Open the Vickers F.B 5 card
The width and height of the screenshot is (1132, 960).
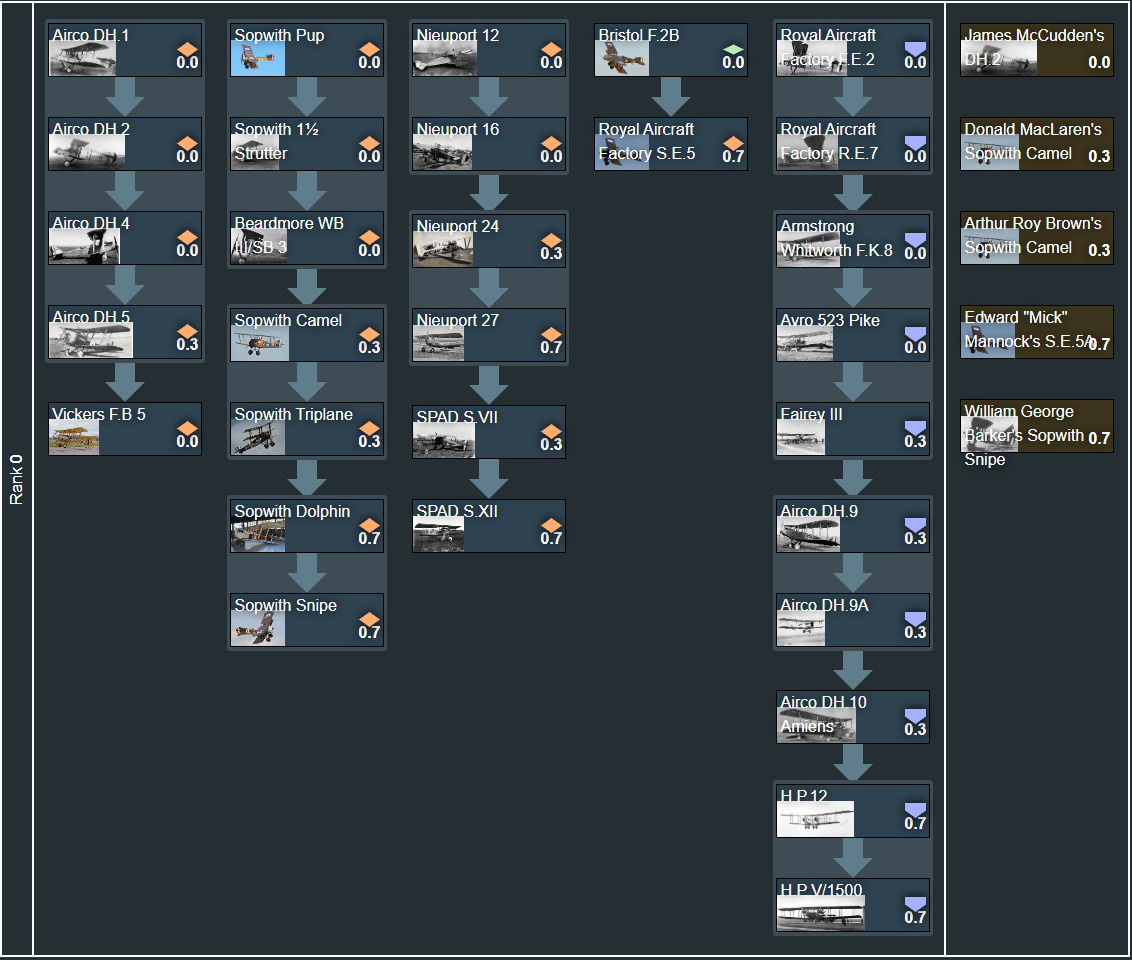point(125,429)
